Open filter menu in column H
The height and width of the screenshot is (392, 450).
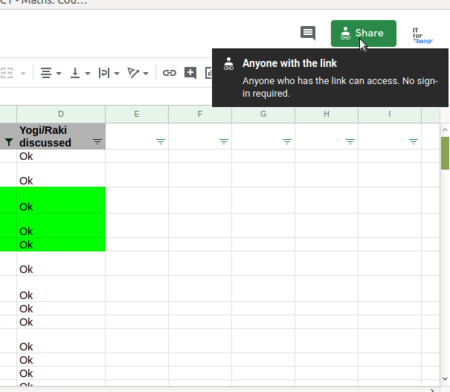point(350,142)
